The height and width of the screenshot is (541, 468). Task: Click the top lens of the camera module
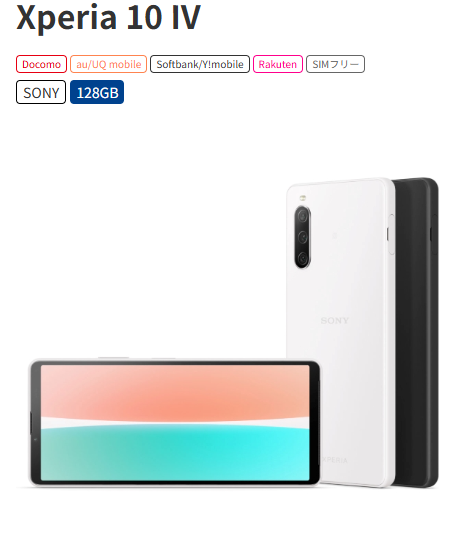pyautogui.click(x=303, y=216)
